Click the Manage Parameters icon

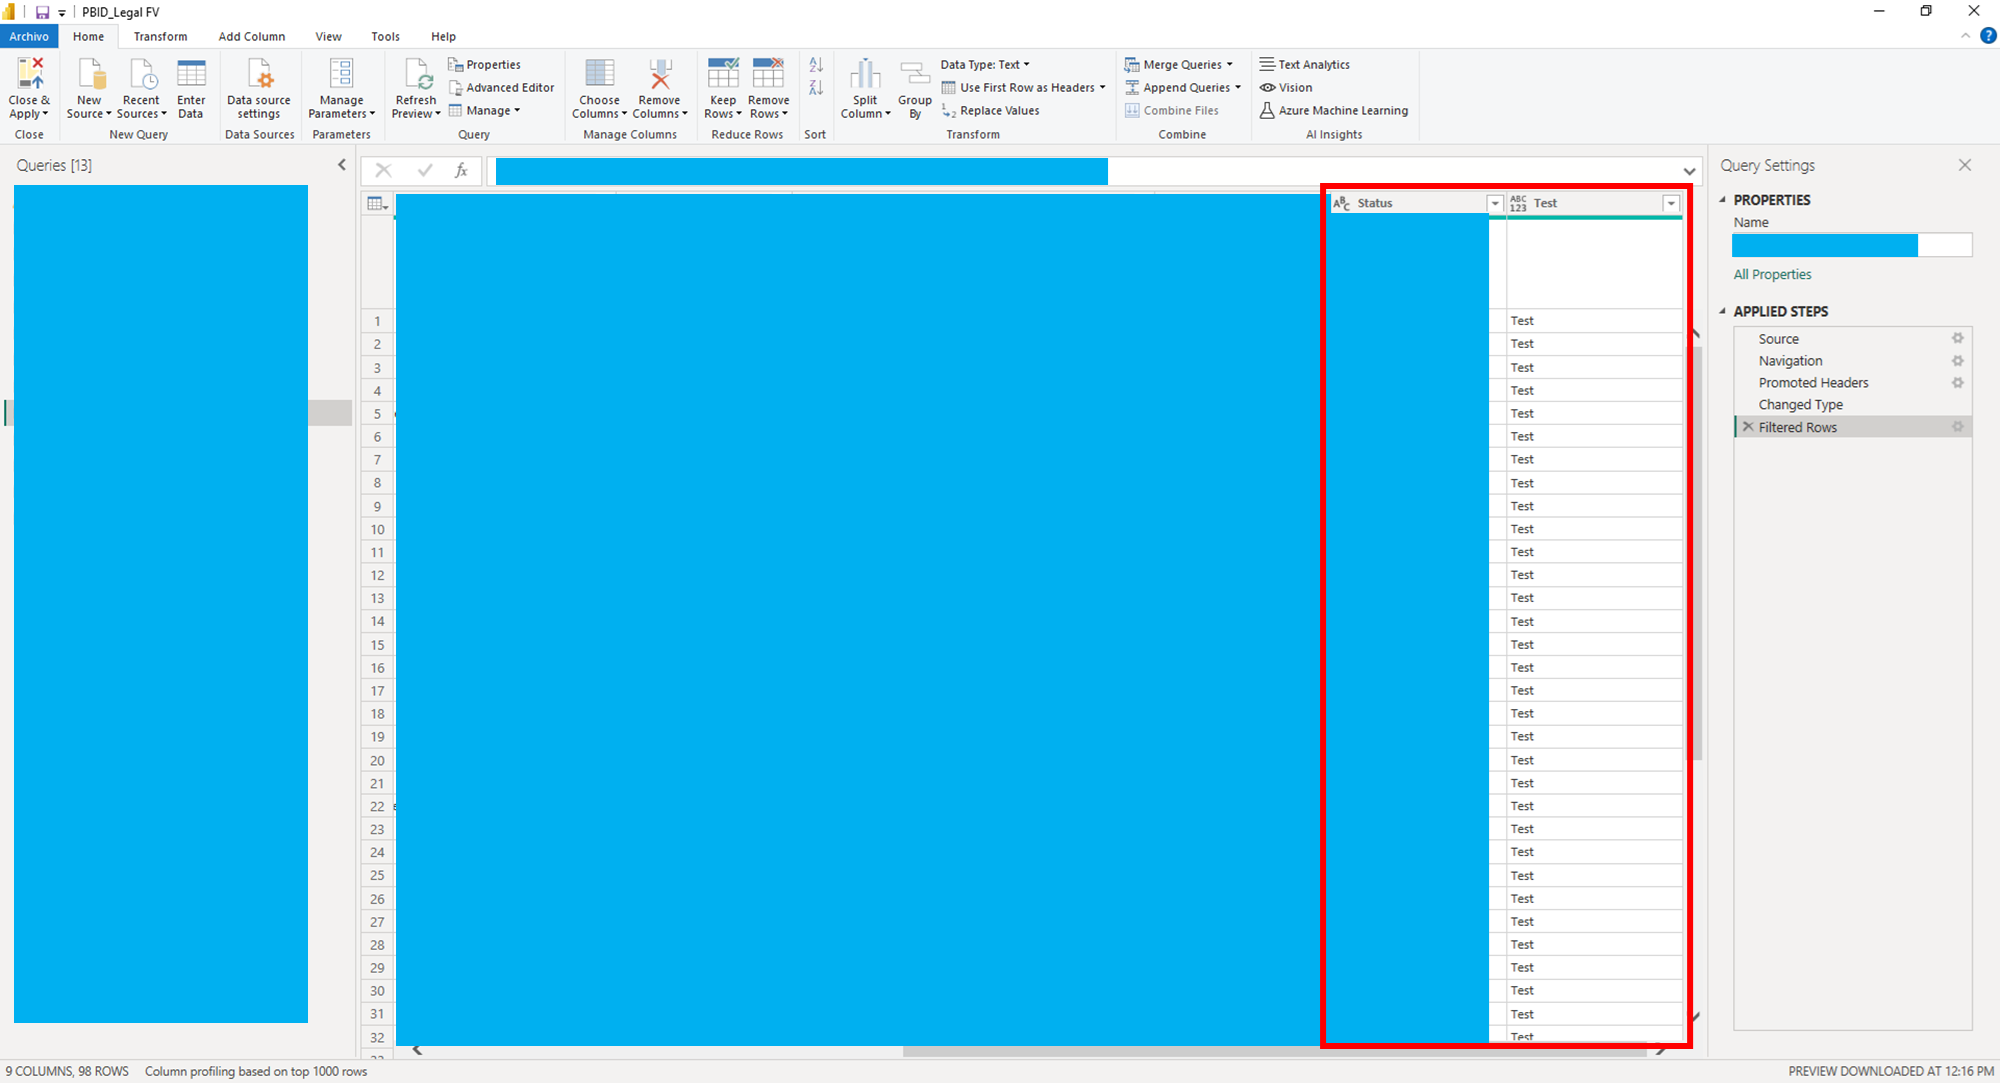point(341,74)
